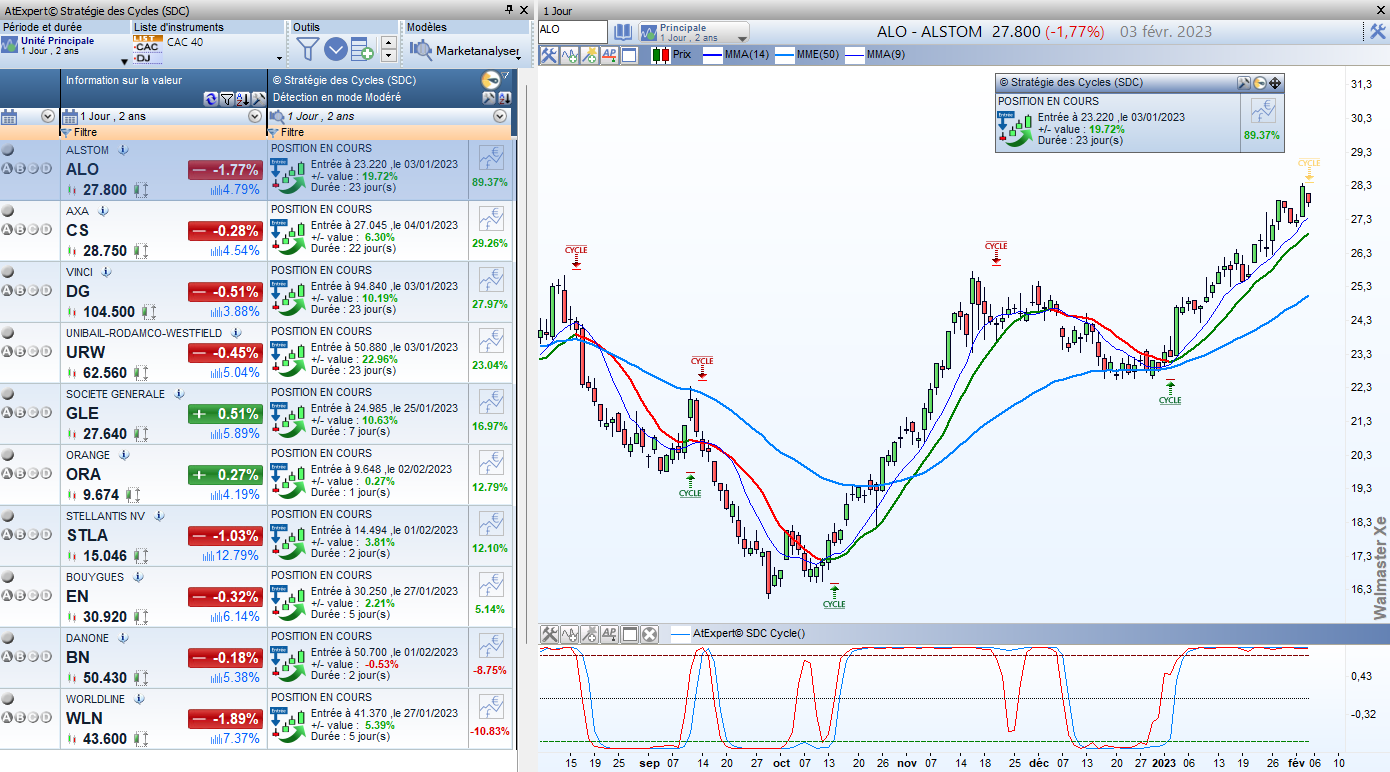Toggle the grey circle marker for ALSTOM row
The width and height of the screenshot is (1390, 772).
pyautogui.click(x=8, y=150)
